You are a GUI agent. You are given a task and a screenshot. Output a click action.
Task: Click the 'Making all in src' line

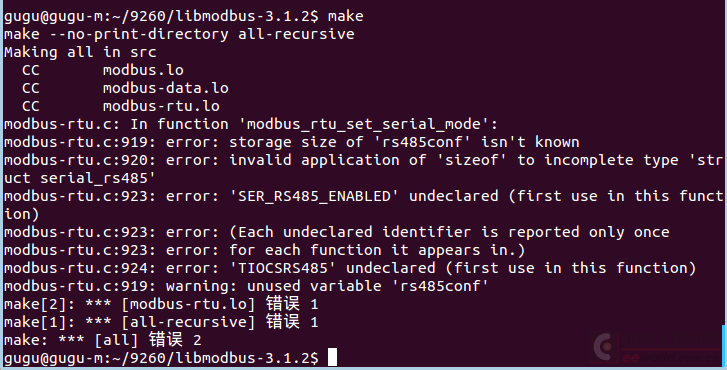pyautogui.click(x=80, y=52)
